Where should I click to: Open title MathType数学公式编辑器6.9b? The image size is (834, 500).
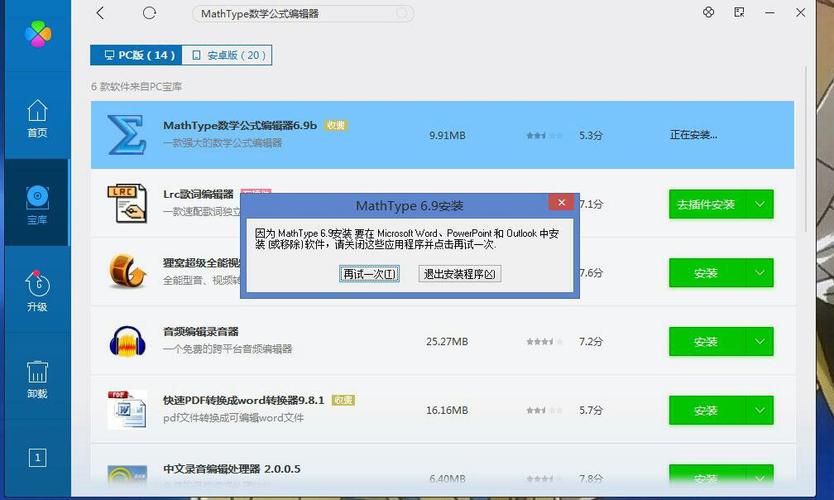pyautogui.click(x=240, y=126)
